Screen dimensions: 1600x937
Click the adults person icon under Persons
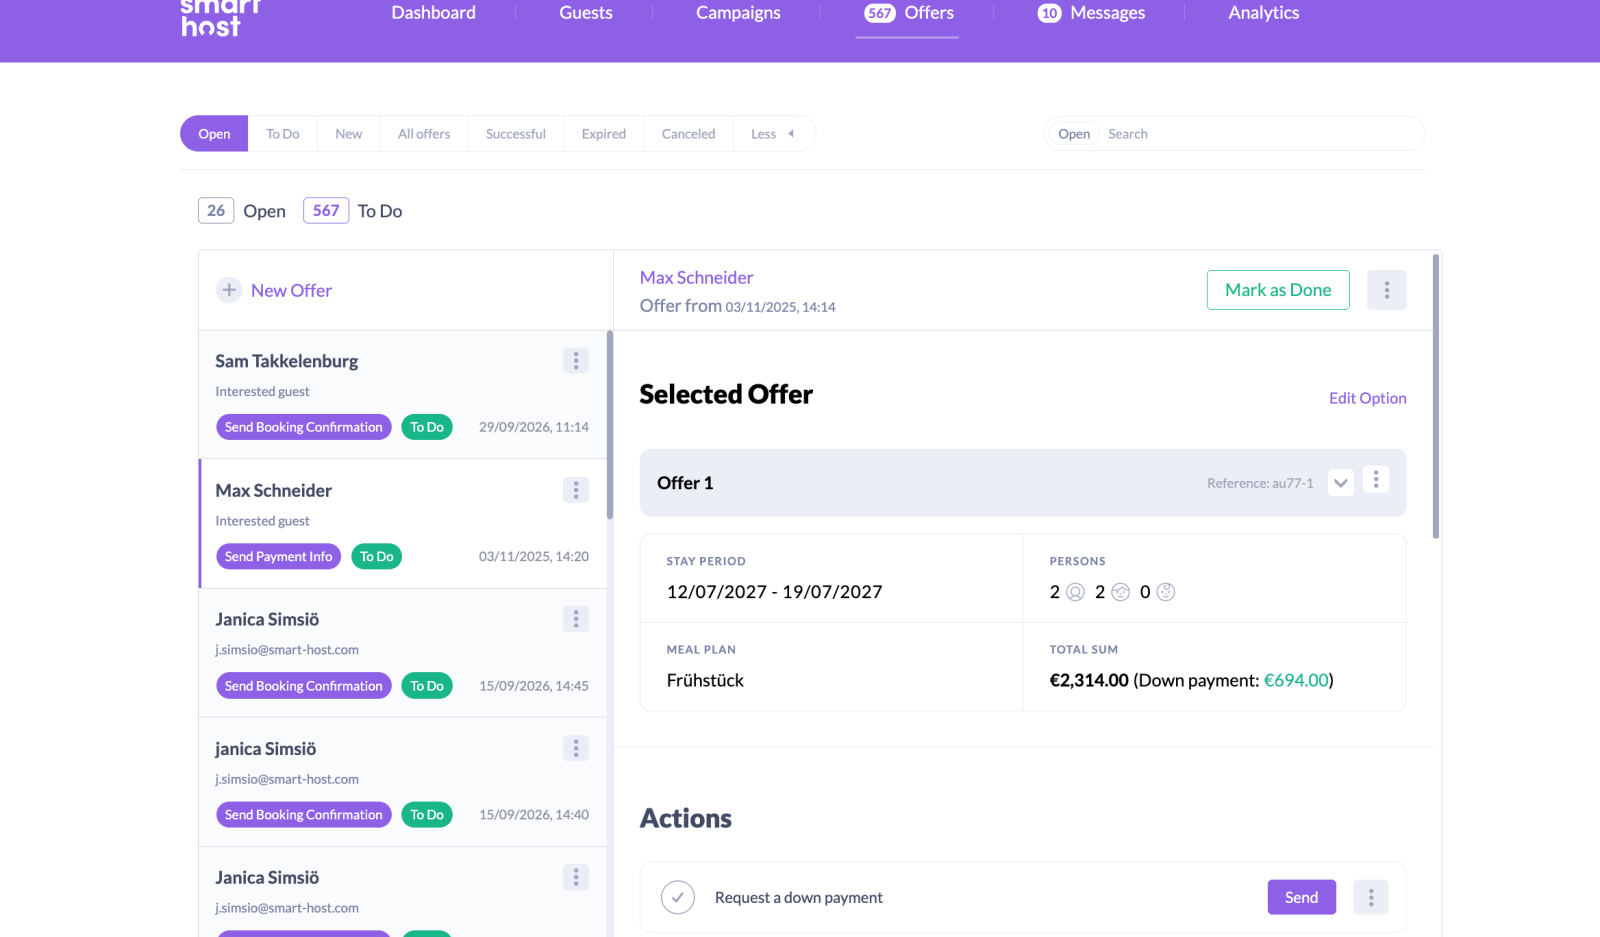[x=1076, y=592]
